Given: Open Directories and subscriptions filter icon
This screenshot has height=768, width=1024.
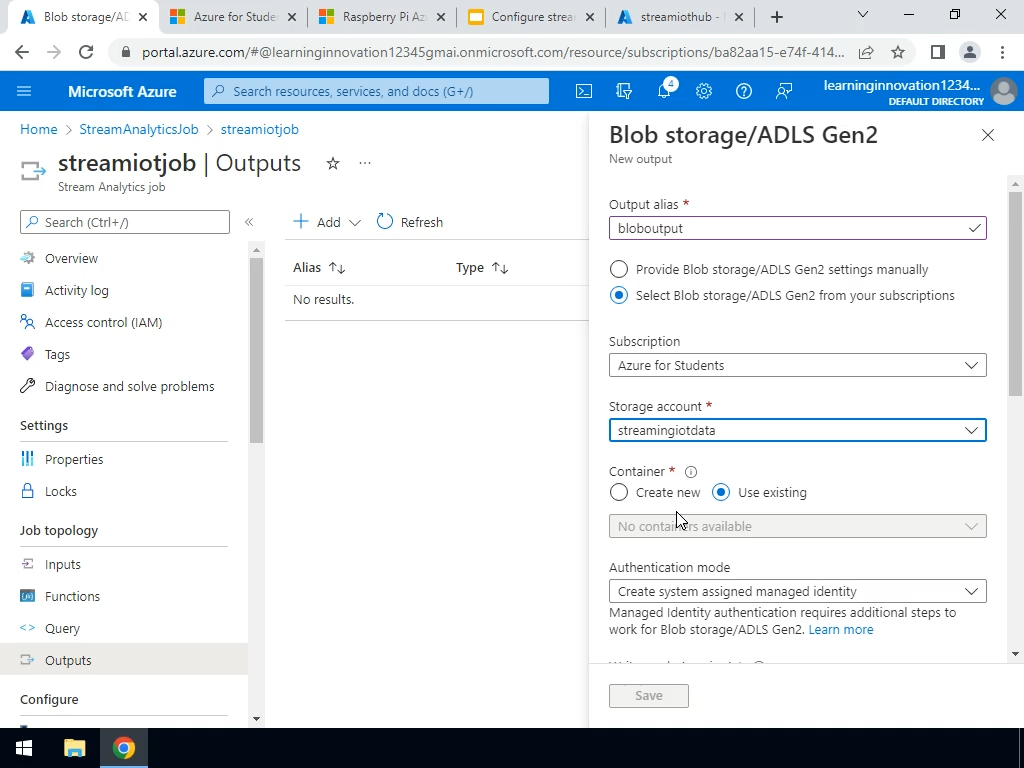Looking at the screenshot, I should pos(624,91).
